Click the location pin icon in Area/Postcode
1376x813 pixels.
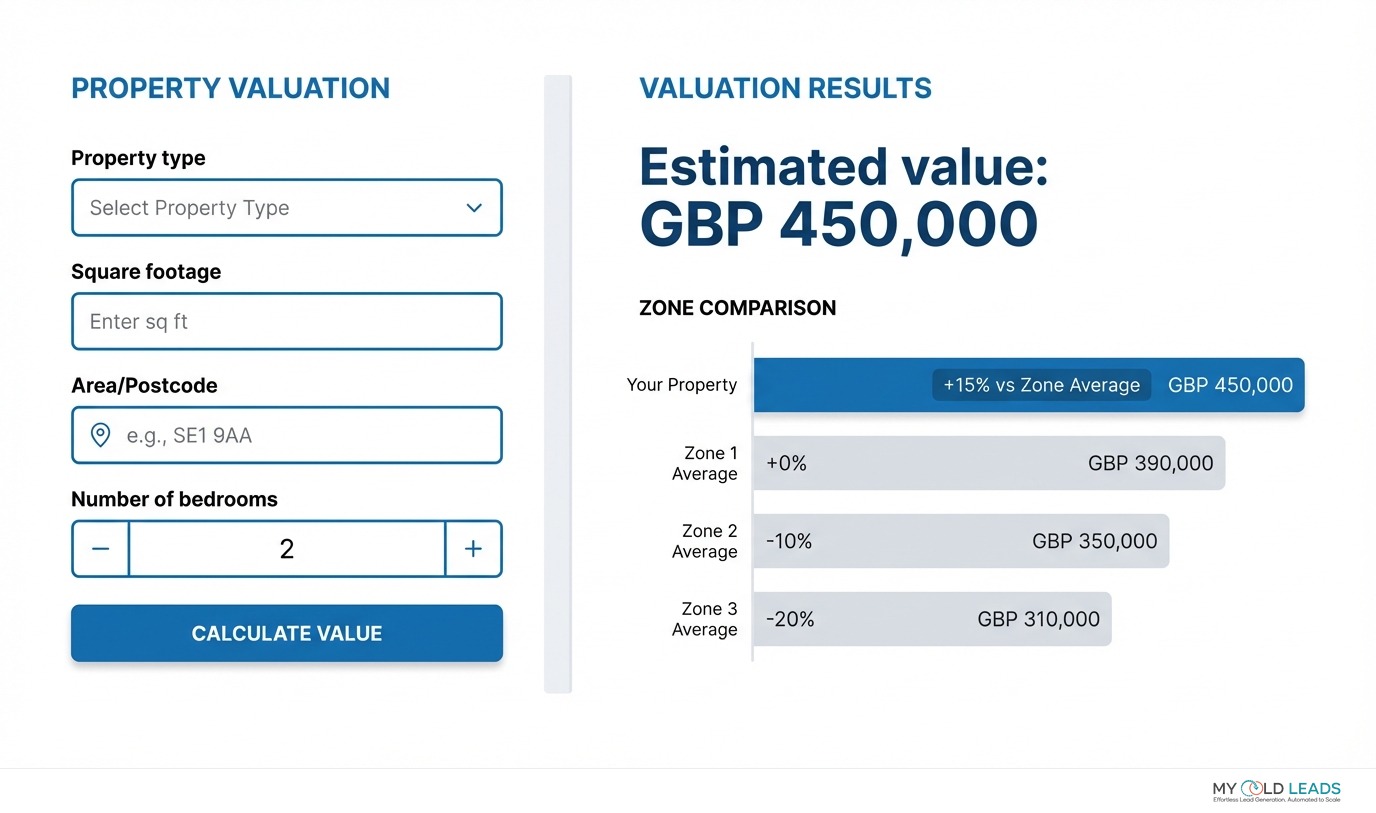coord(100,435)
